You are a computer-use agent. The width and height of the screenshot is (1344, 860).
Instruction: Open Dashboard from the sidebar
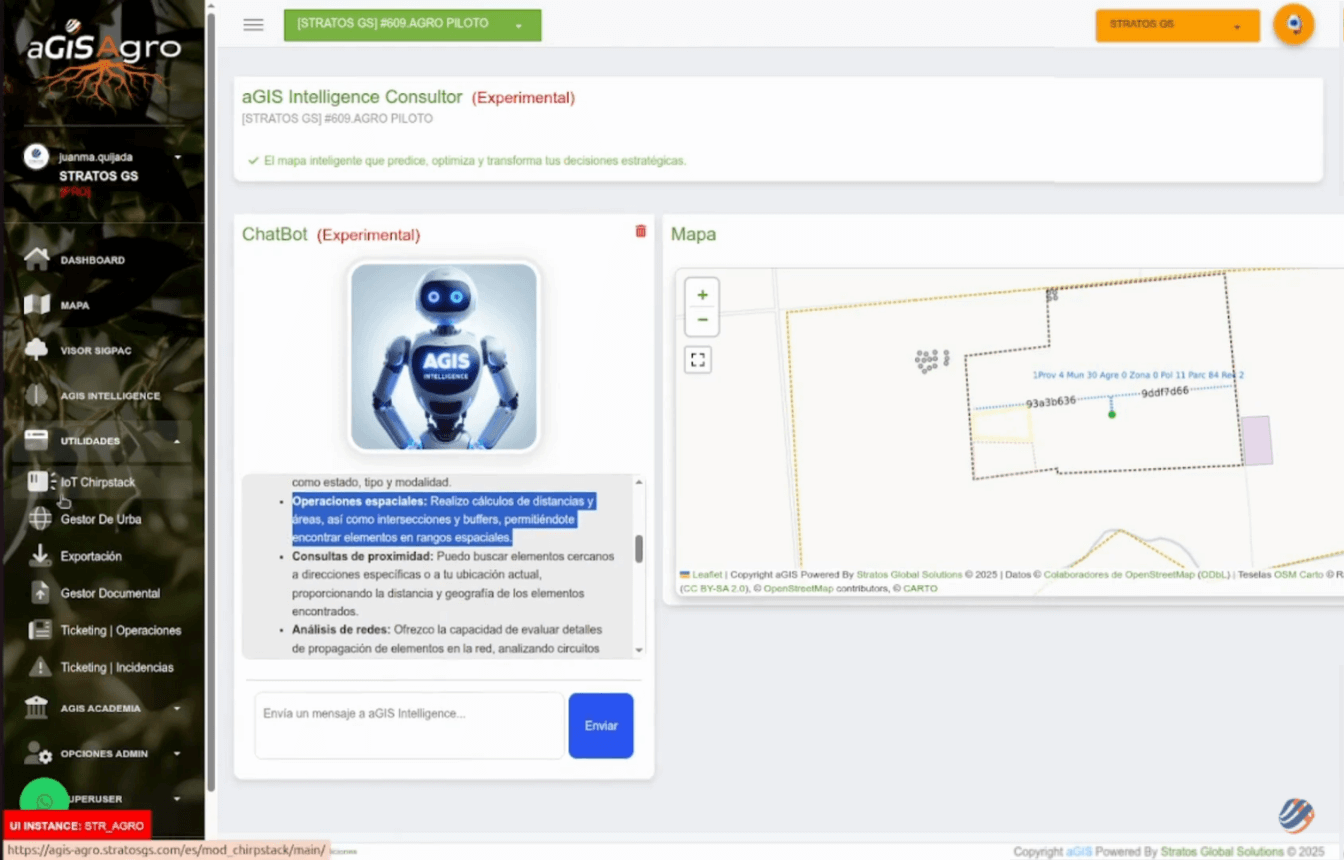pos(92,260)
